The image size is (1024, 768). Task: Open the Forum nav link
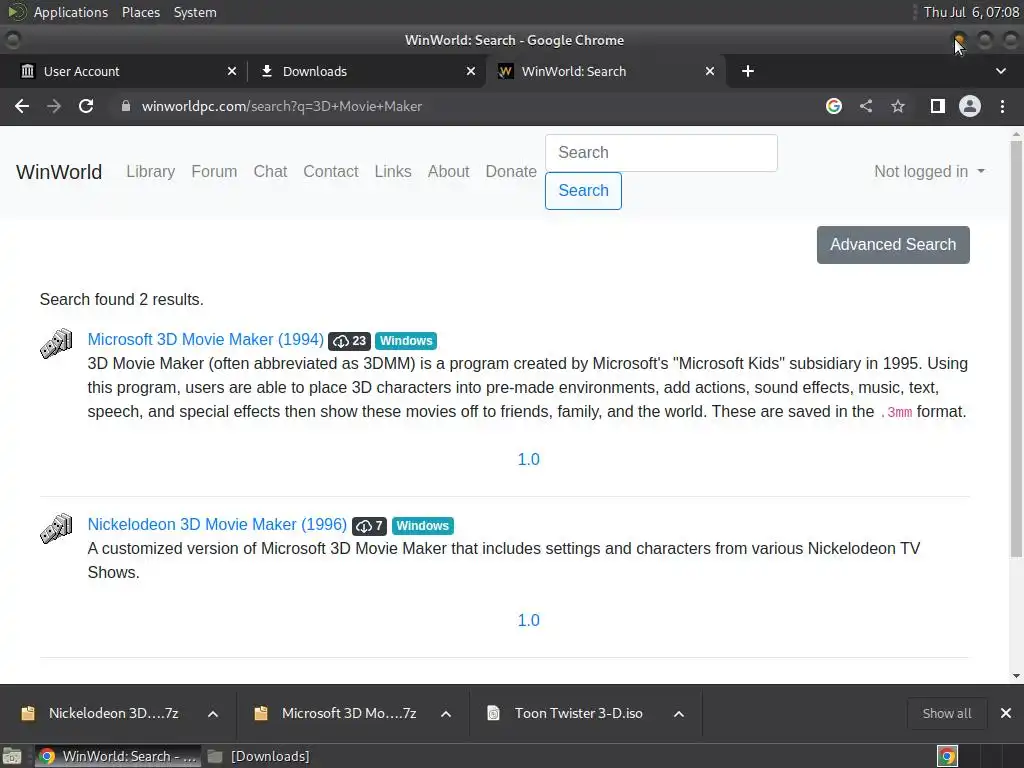click(x=214, y=172)
